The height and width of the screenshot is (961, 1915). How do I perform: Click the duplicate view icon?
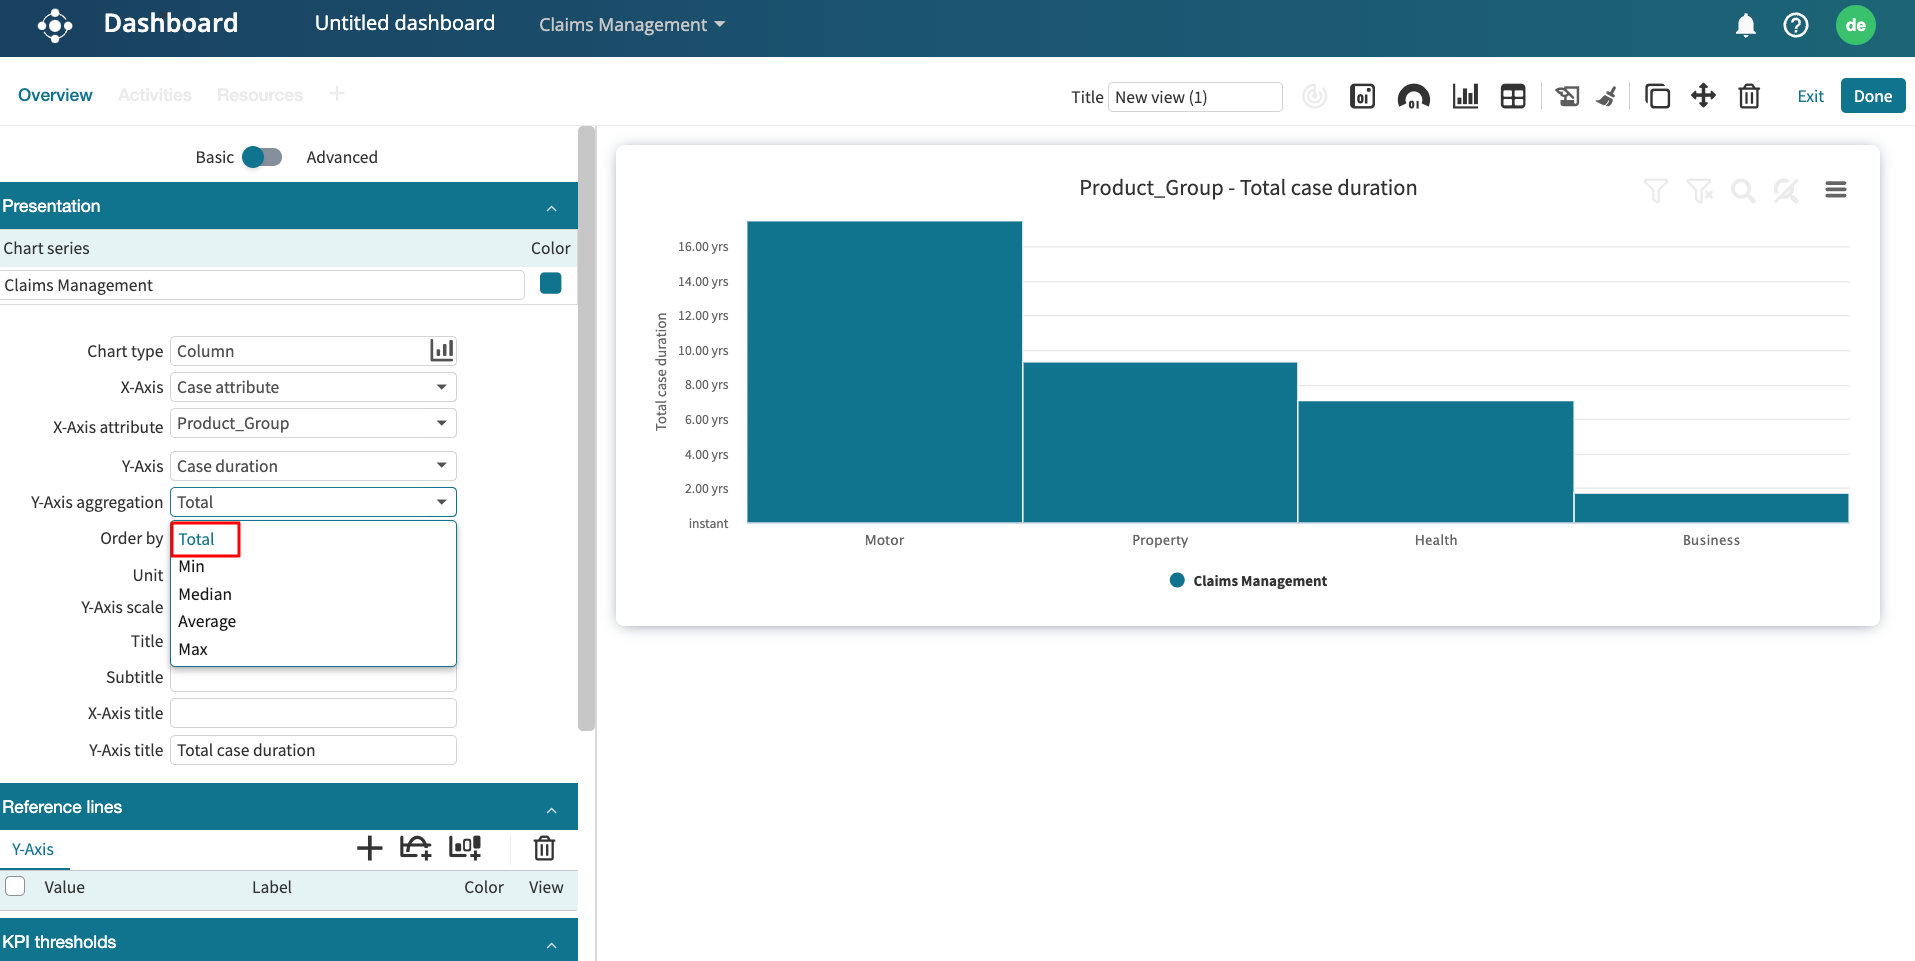[1657, 96]
